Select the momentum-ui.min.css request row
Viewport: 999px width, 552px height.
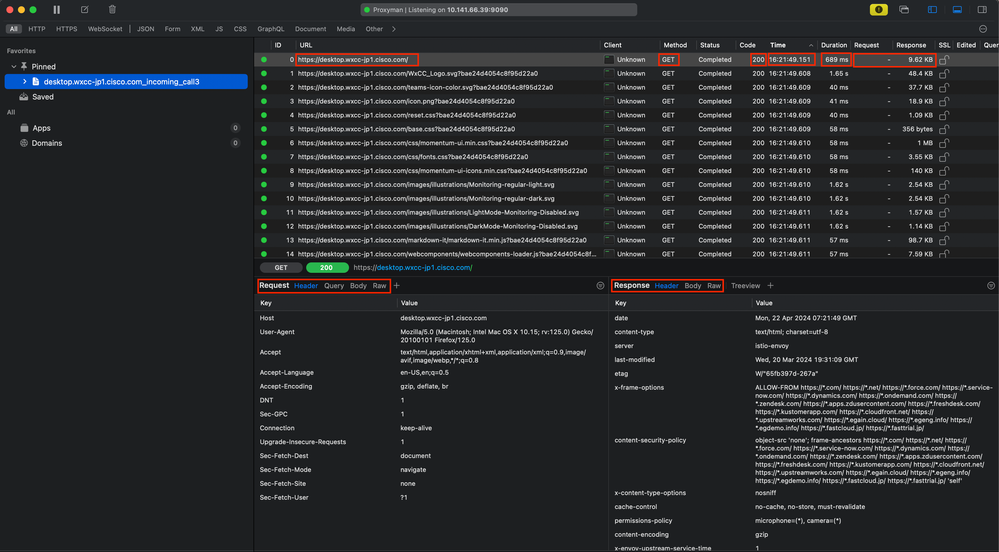click(626, 143)
